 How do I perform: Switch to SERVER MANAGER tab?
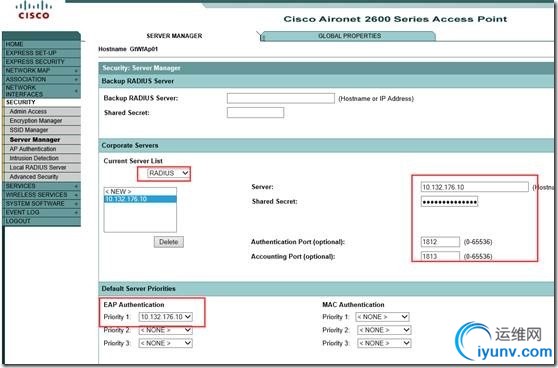[174, 36]
